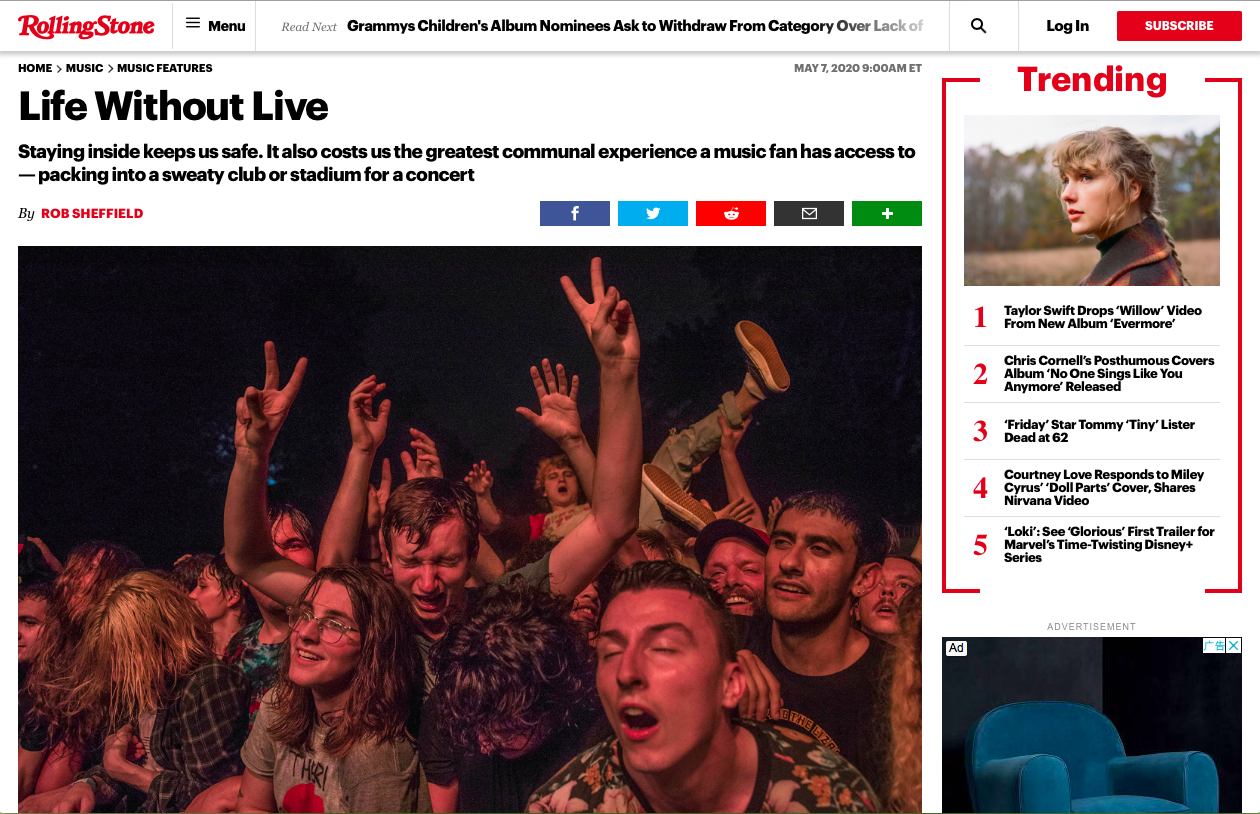Open Chris Cornell covers album story
This screenshot has width=1260, height=814.
[x=1109, y=373]
